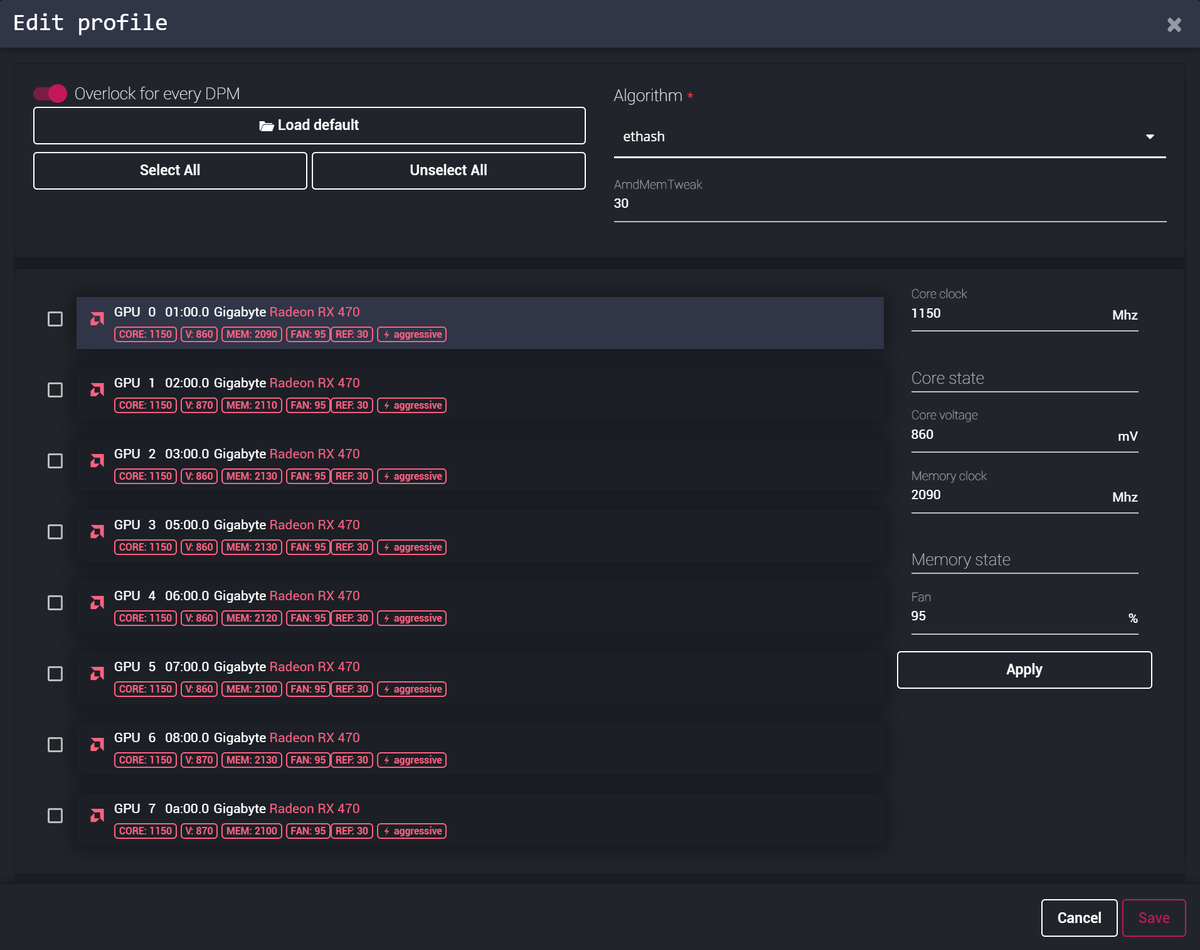Click GPU 7's MEM: 2100 tag
The image size is (1200, 950).
[252, 832]
